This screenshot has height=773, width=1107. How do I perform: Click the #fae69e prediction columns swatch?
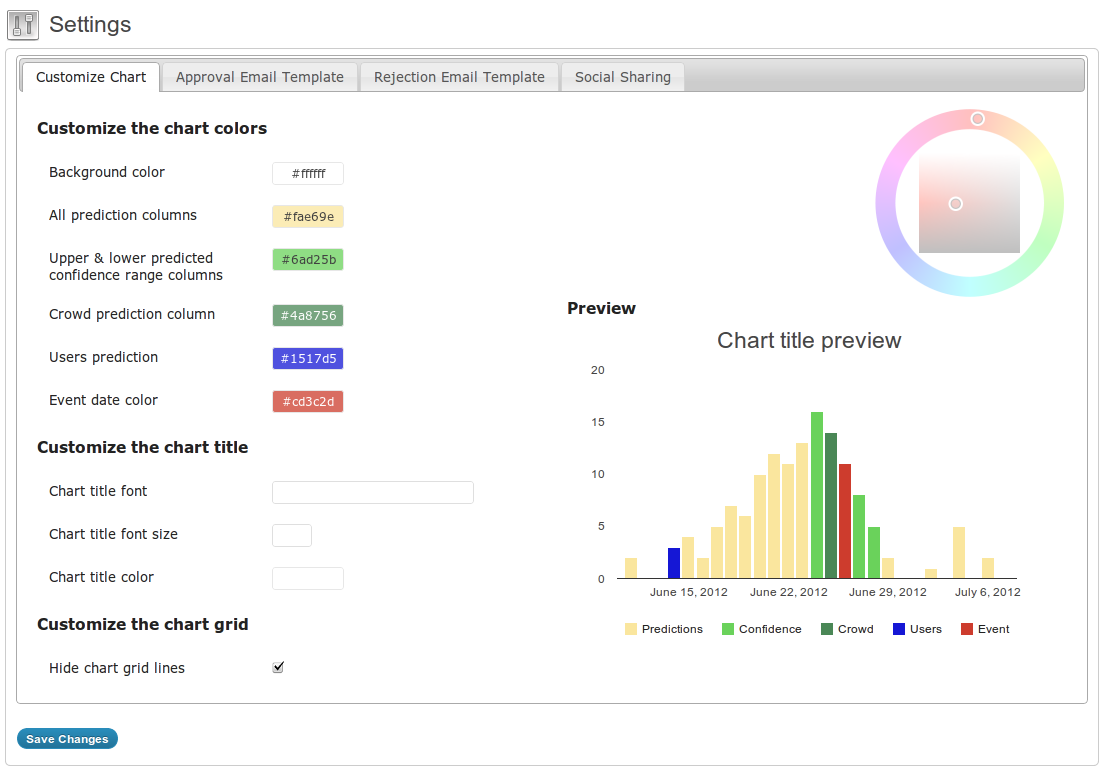click(308, 217)
